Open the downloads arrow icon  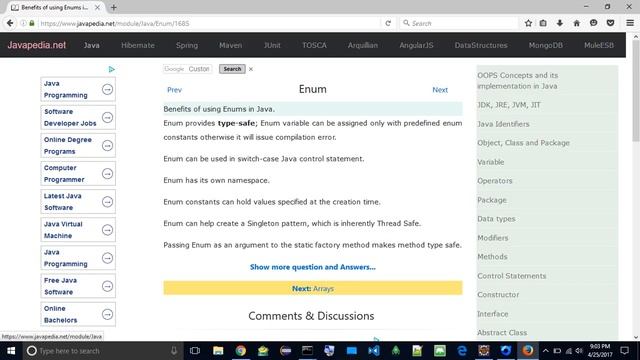560,23
